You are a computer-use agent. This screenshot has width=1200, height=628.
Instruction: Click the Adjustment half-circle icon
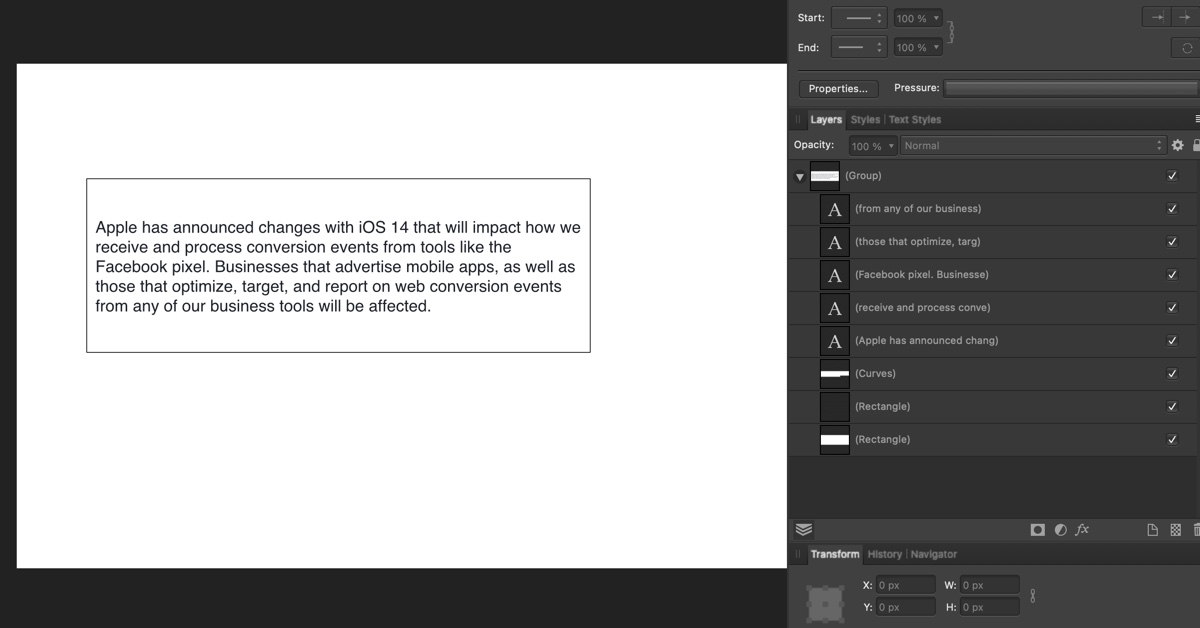[x=1060, y=530]
